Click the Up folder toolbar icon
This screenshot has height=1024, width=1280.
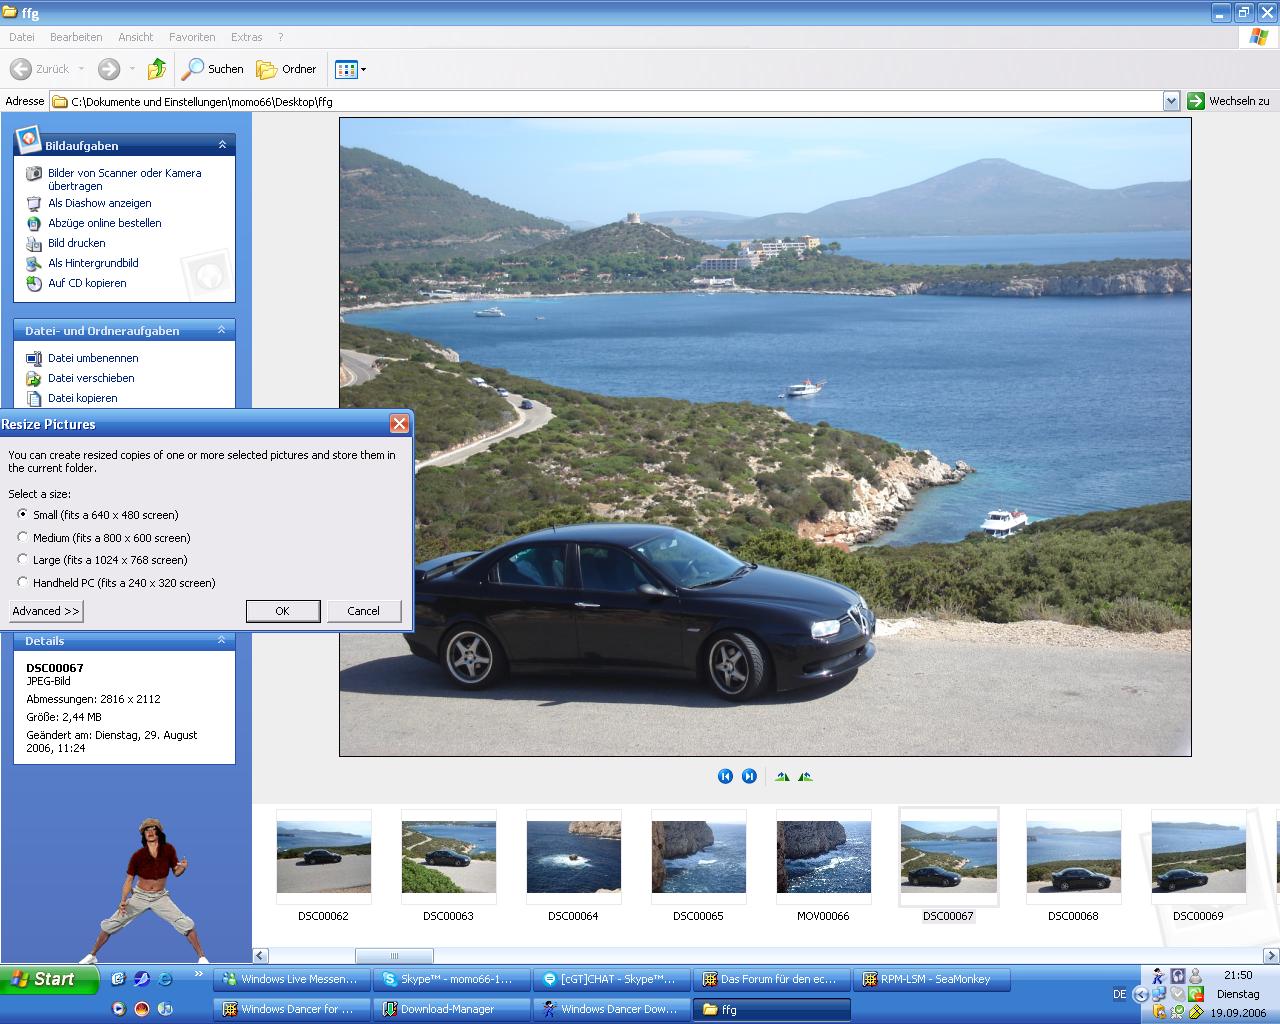click(157, 69)
